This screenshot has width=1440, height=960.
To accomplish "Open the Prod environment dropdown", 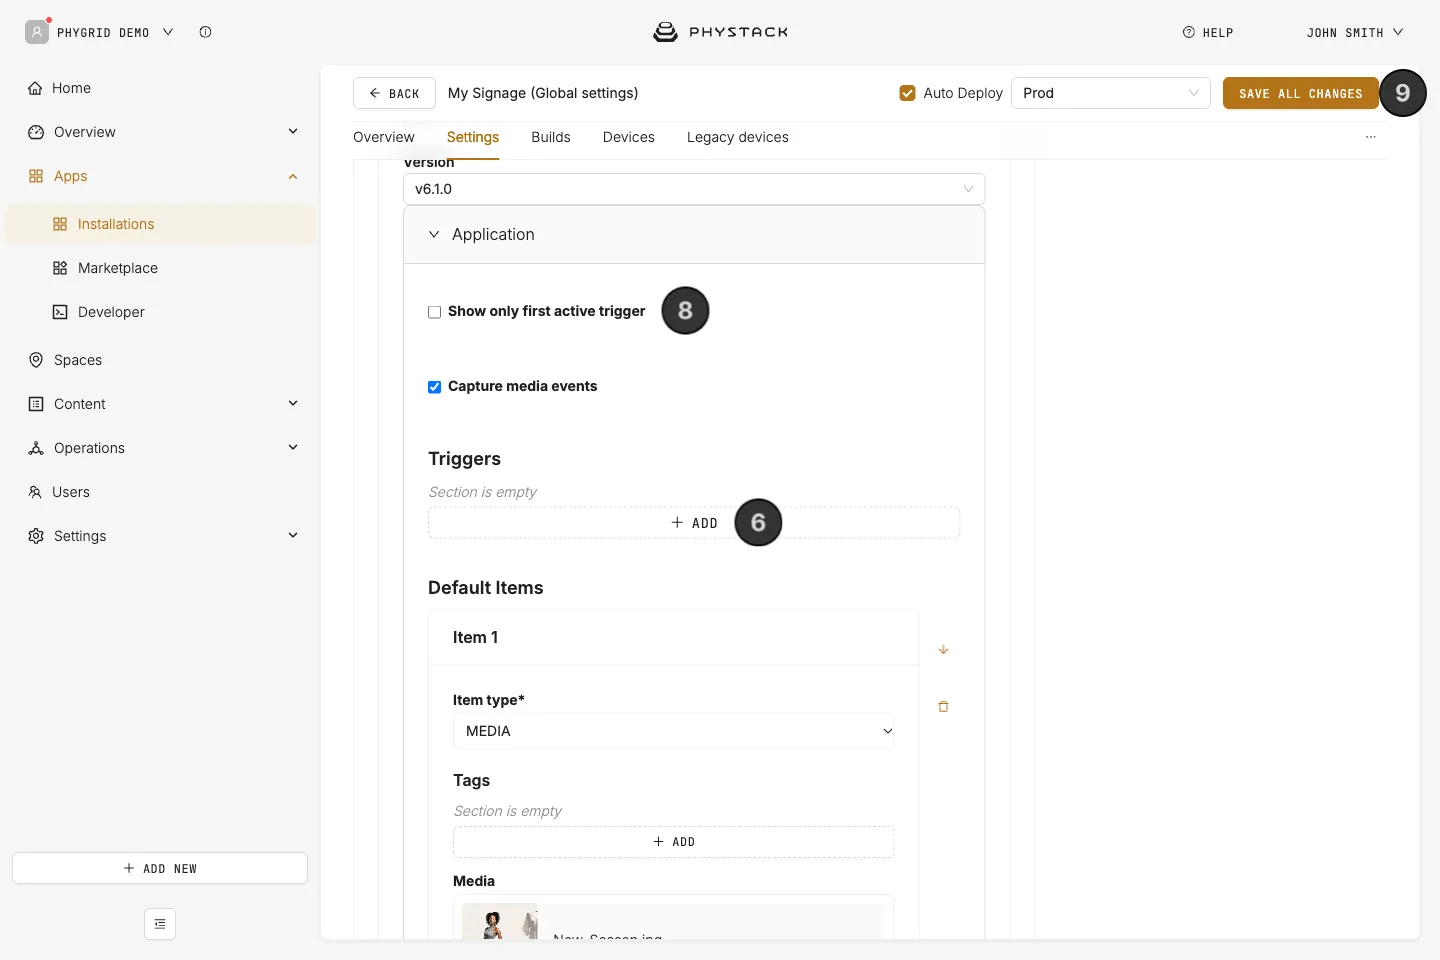I will click(x=1111, y=93).
